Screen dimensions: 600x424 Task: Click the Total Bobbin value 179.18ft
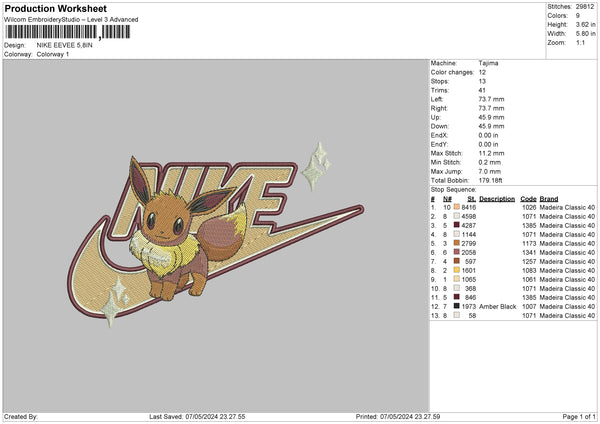pyautogui.click(x=492, y=179)
